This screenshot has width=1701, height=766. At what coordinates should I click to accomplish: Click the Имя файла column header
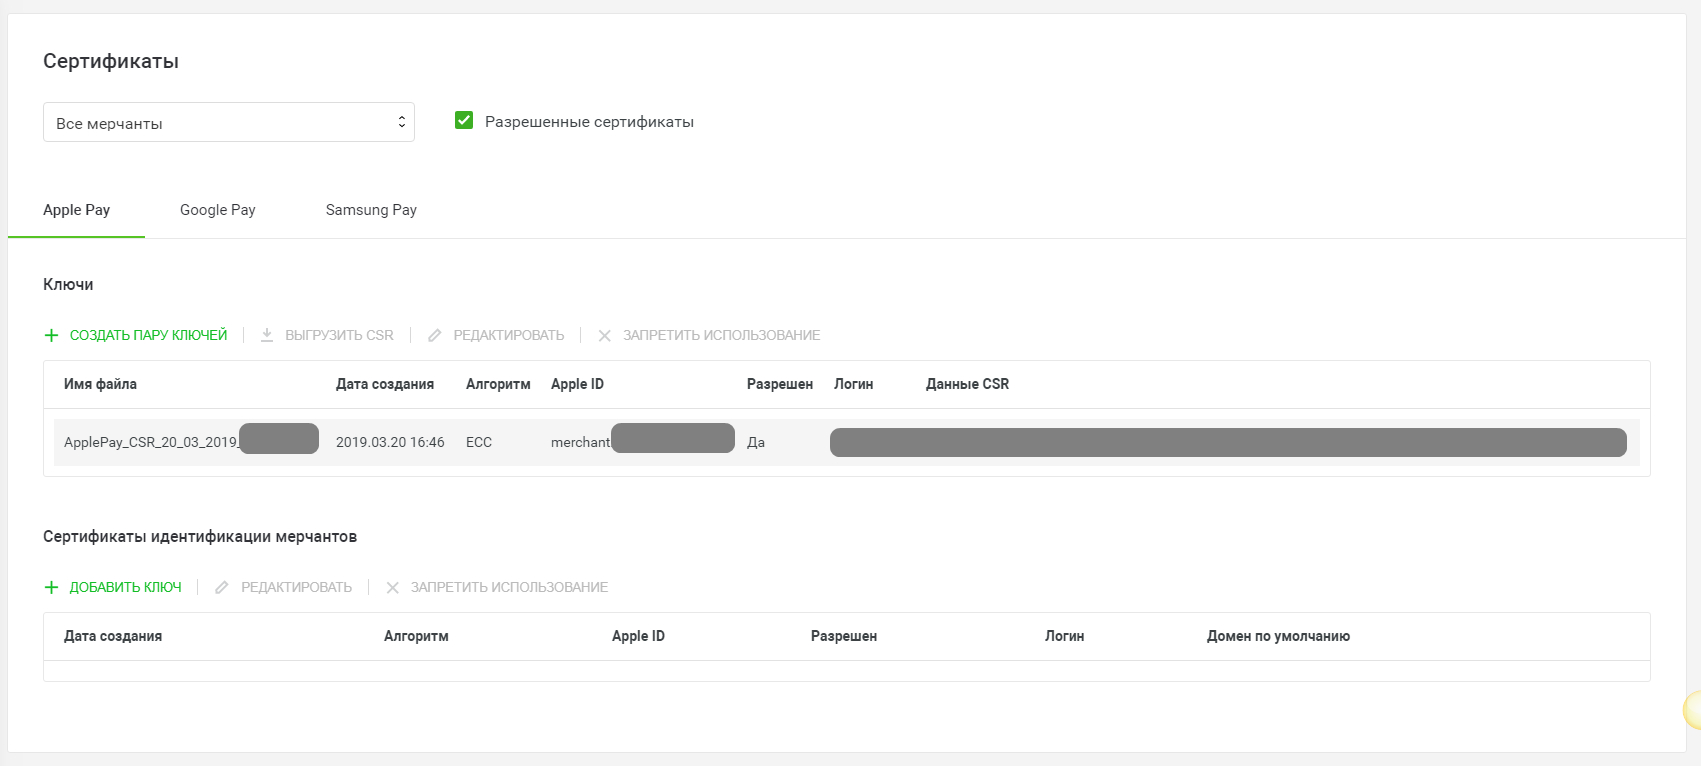[100, 384]
